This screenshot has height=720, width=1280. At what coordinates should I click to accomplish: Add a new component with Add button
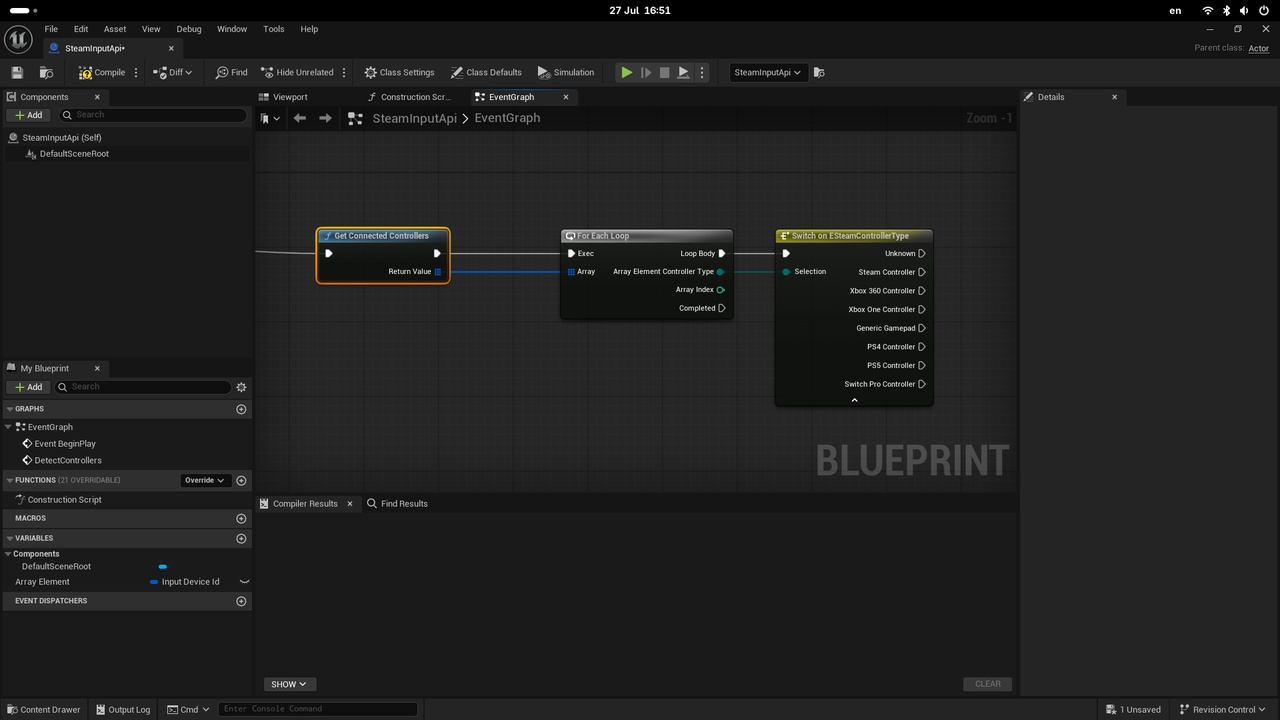coord(28,115)
